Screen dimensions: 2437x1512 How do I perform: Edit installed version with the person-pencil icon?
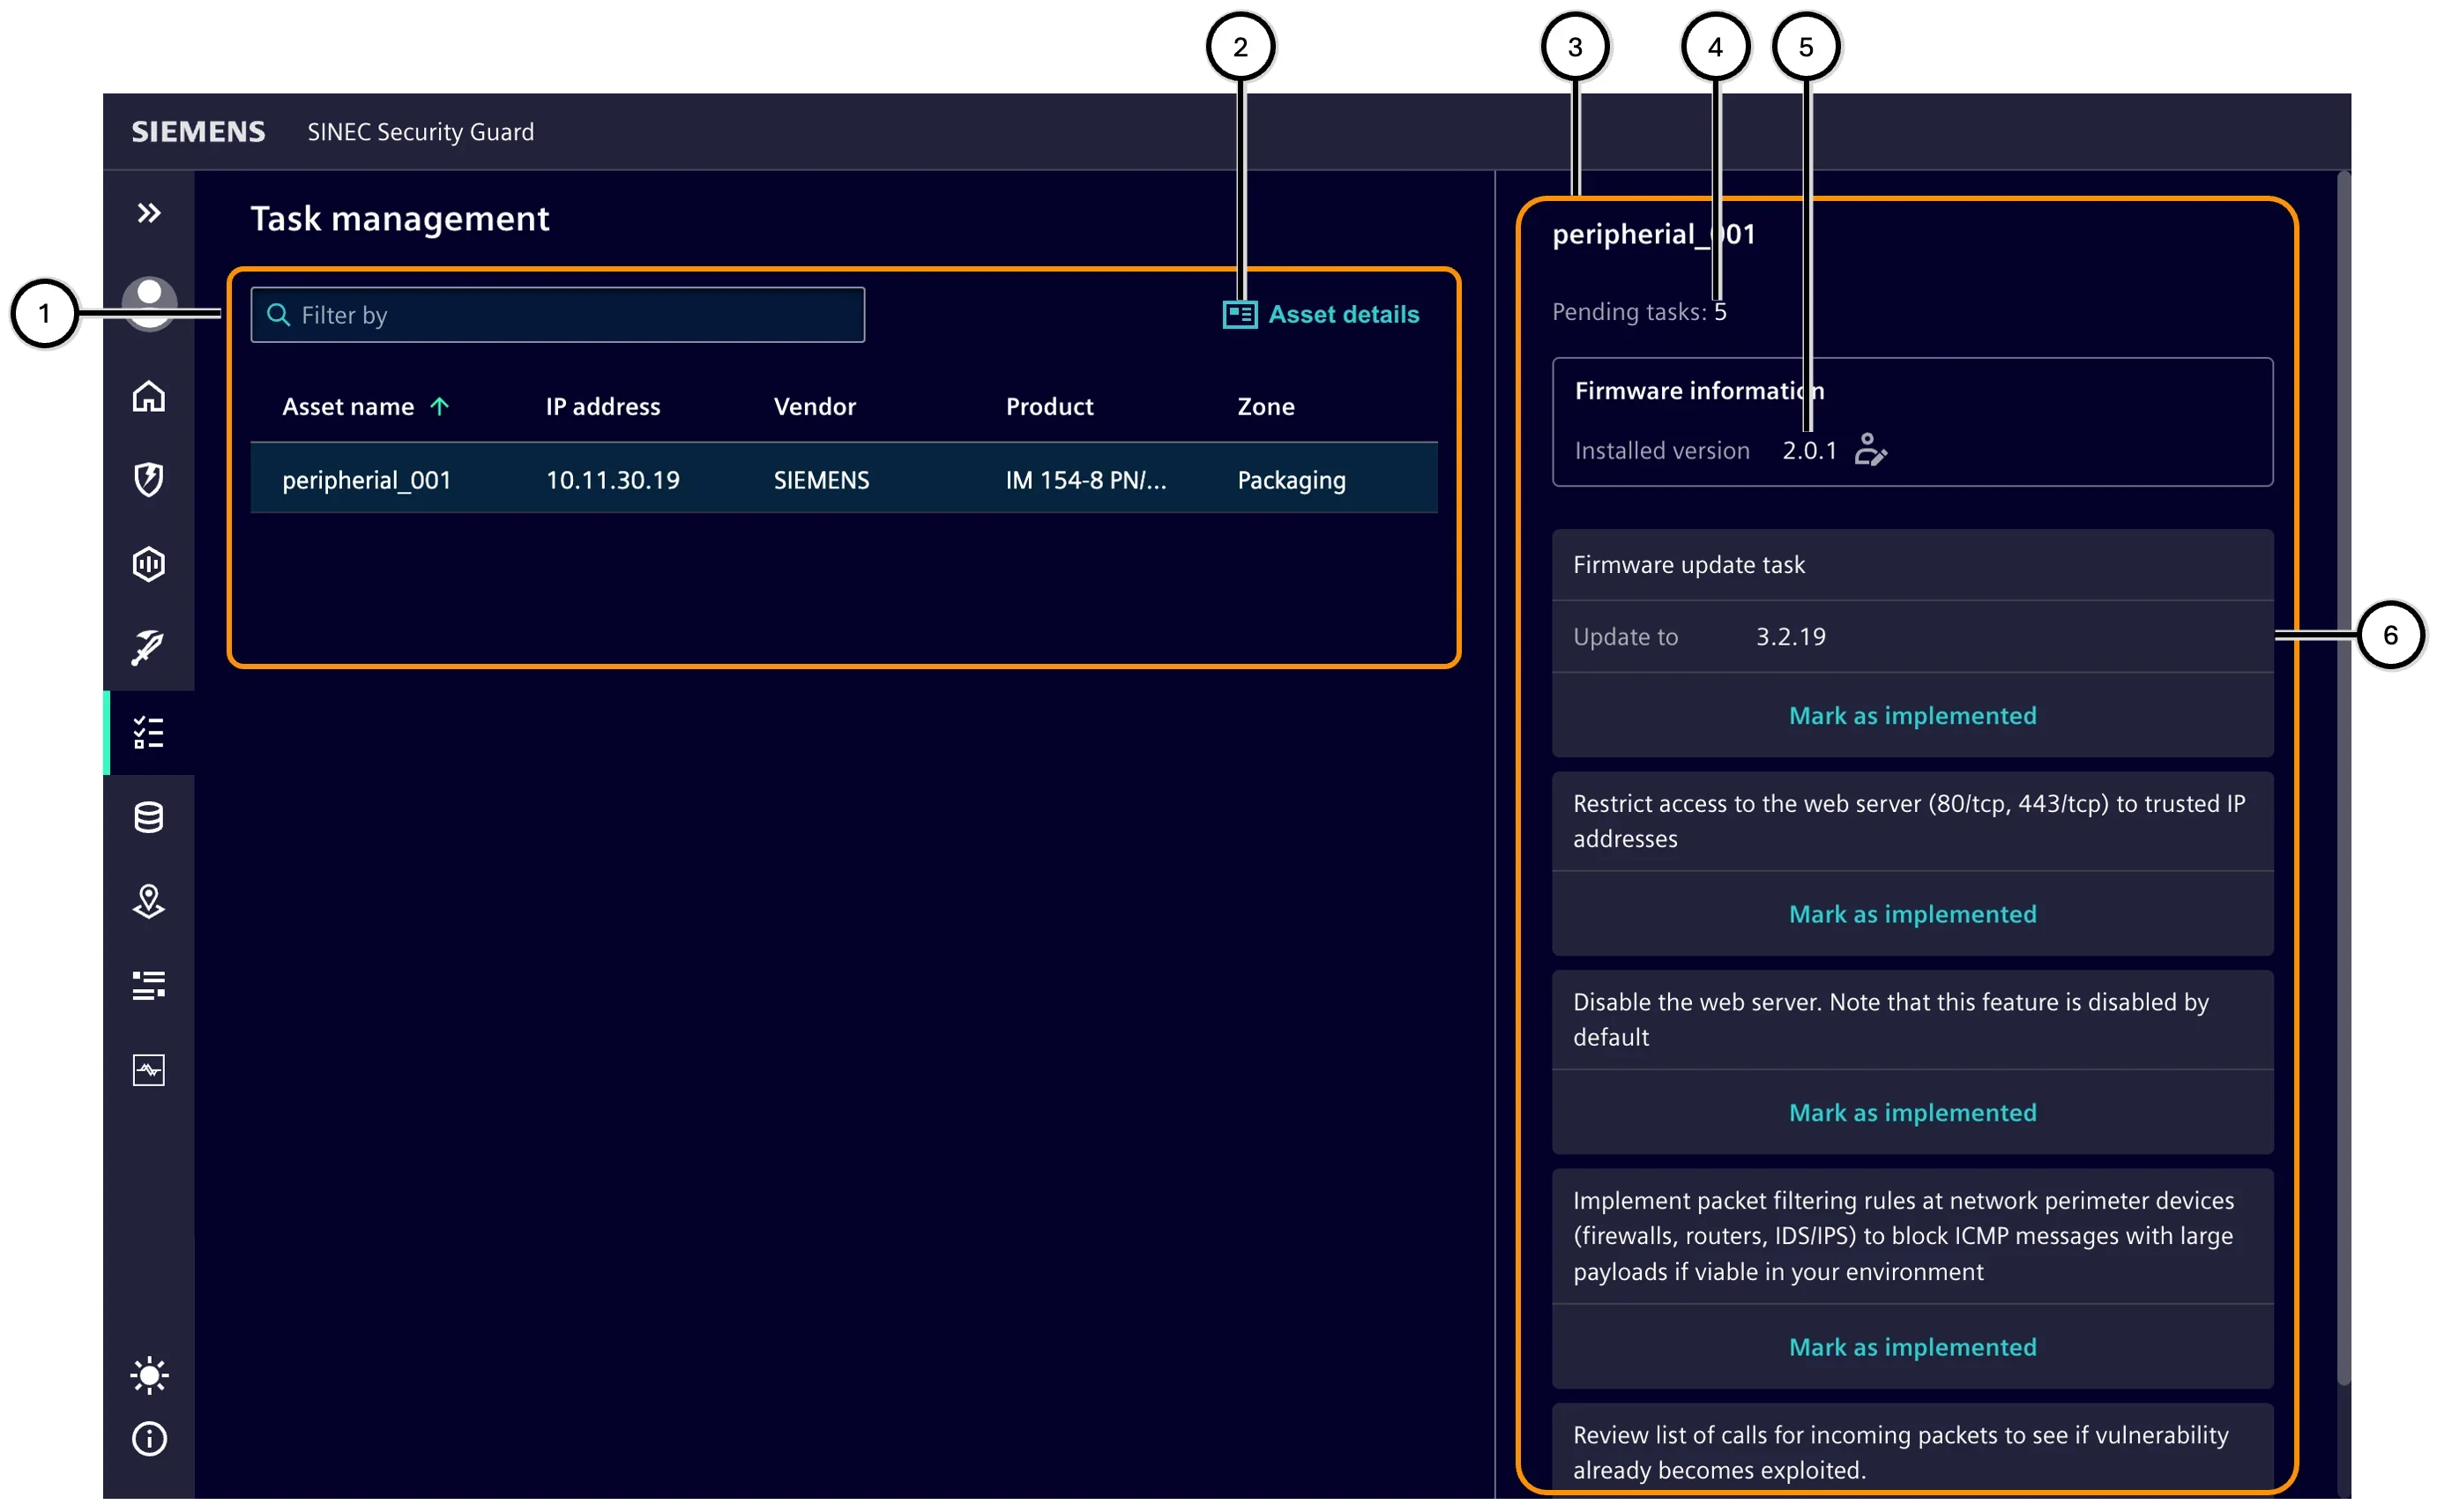coord(1870,450)
